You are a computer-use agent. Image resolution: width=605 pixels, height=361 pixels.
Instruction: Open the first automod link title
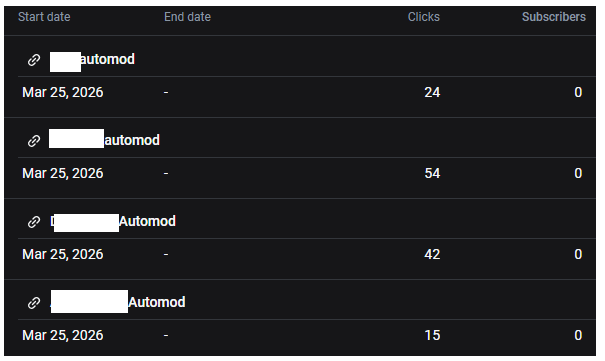92,60
